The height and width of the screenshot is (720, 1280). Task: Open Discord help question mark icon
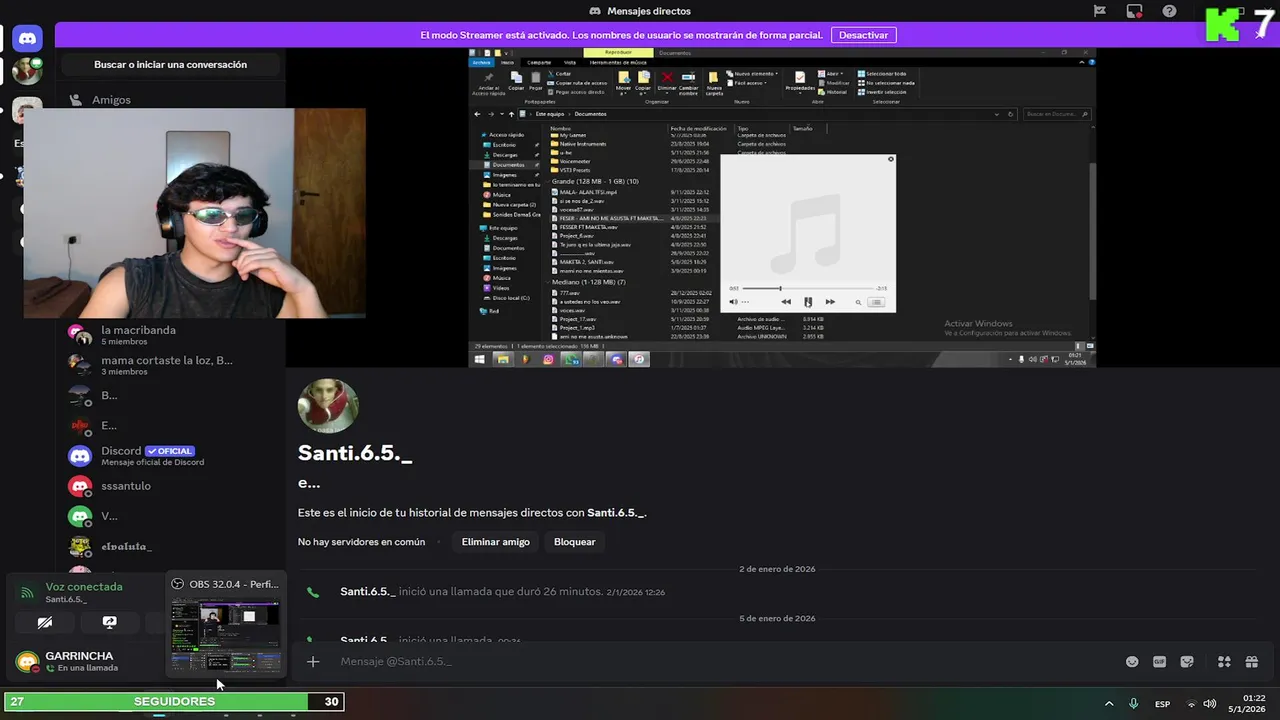point(1169,11)
